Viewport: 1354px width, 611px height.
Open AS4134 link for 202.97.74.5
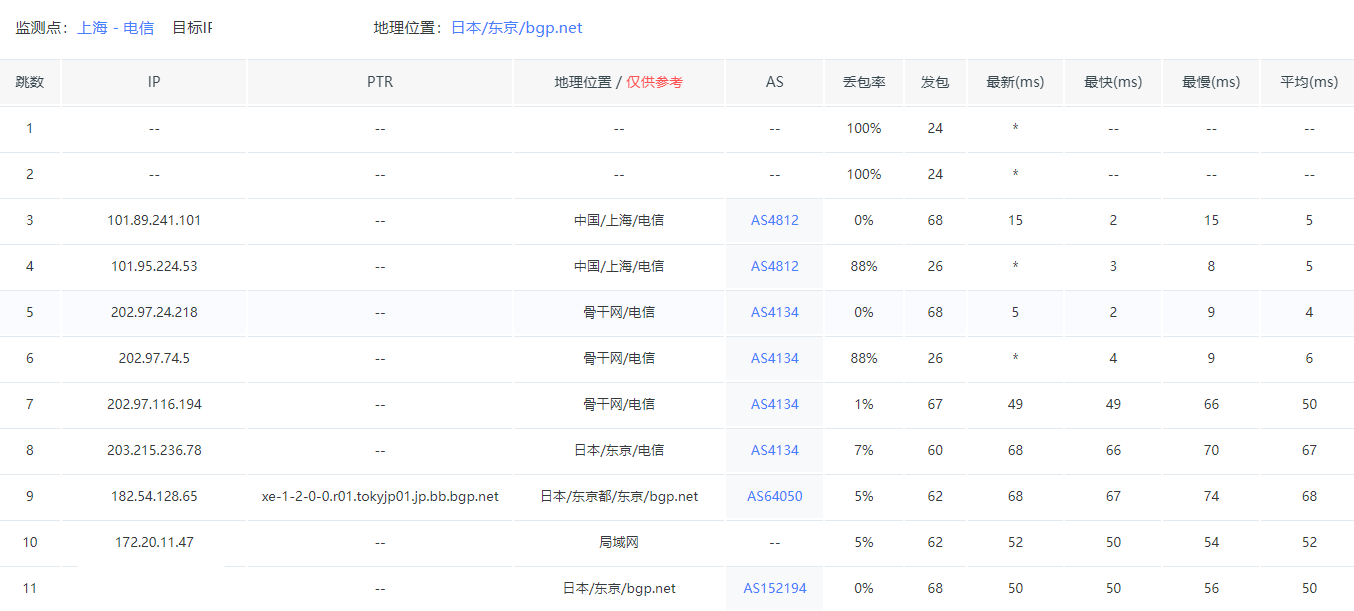[775, 358]
